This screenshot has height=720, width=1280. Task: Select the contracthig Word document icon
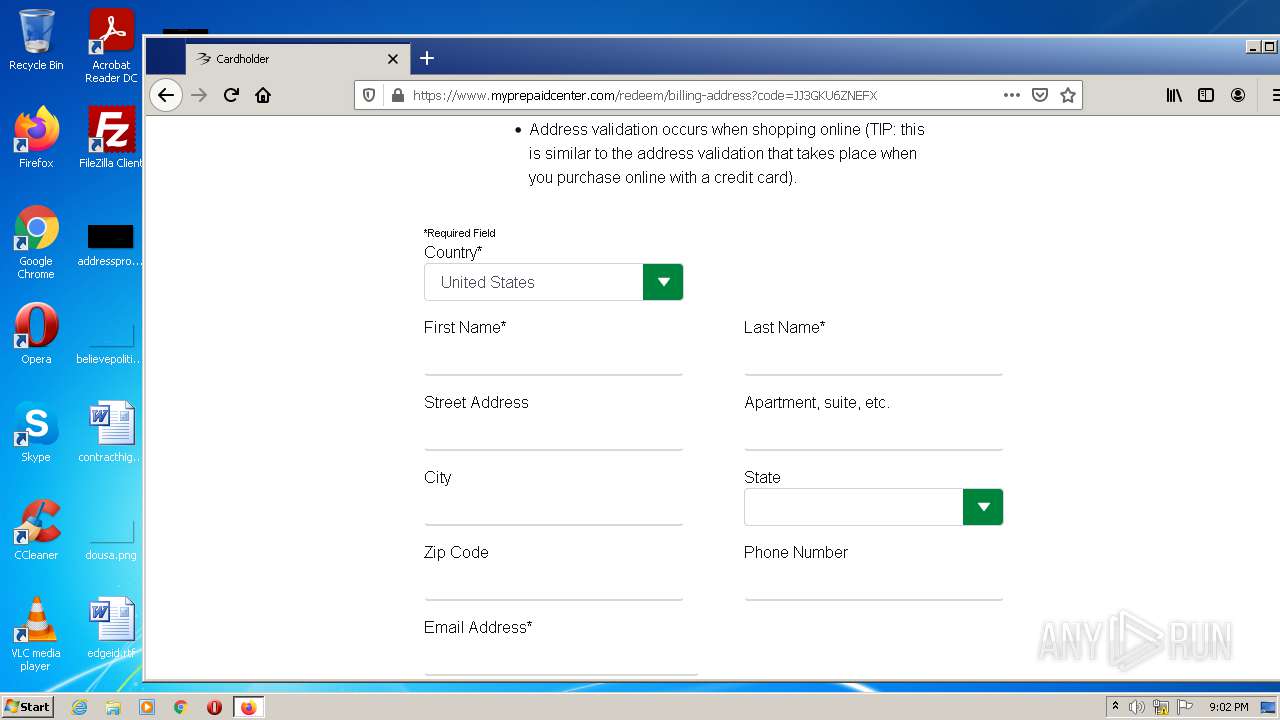[110, 432]
